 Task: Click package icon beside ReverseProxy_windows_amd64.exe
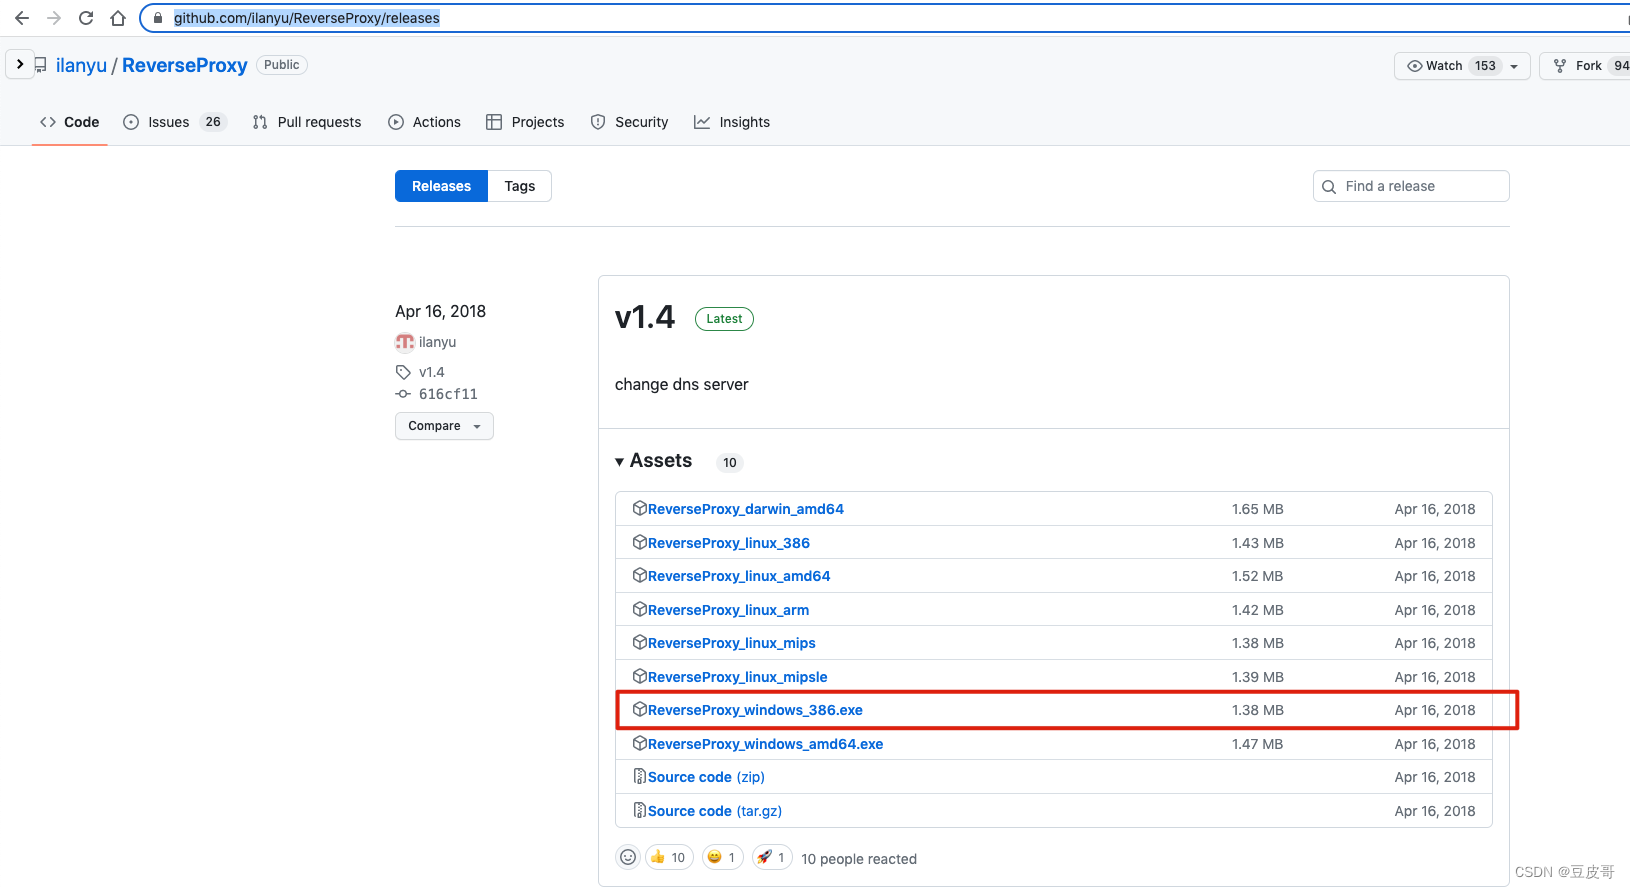(x=640, y=743)
